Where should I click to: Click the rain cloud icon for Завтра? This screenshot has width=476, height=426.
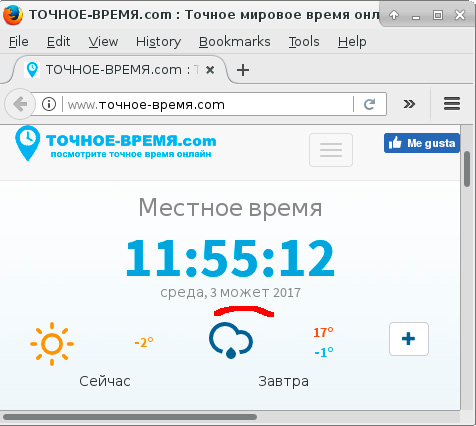click(231, 340)
